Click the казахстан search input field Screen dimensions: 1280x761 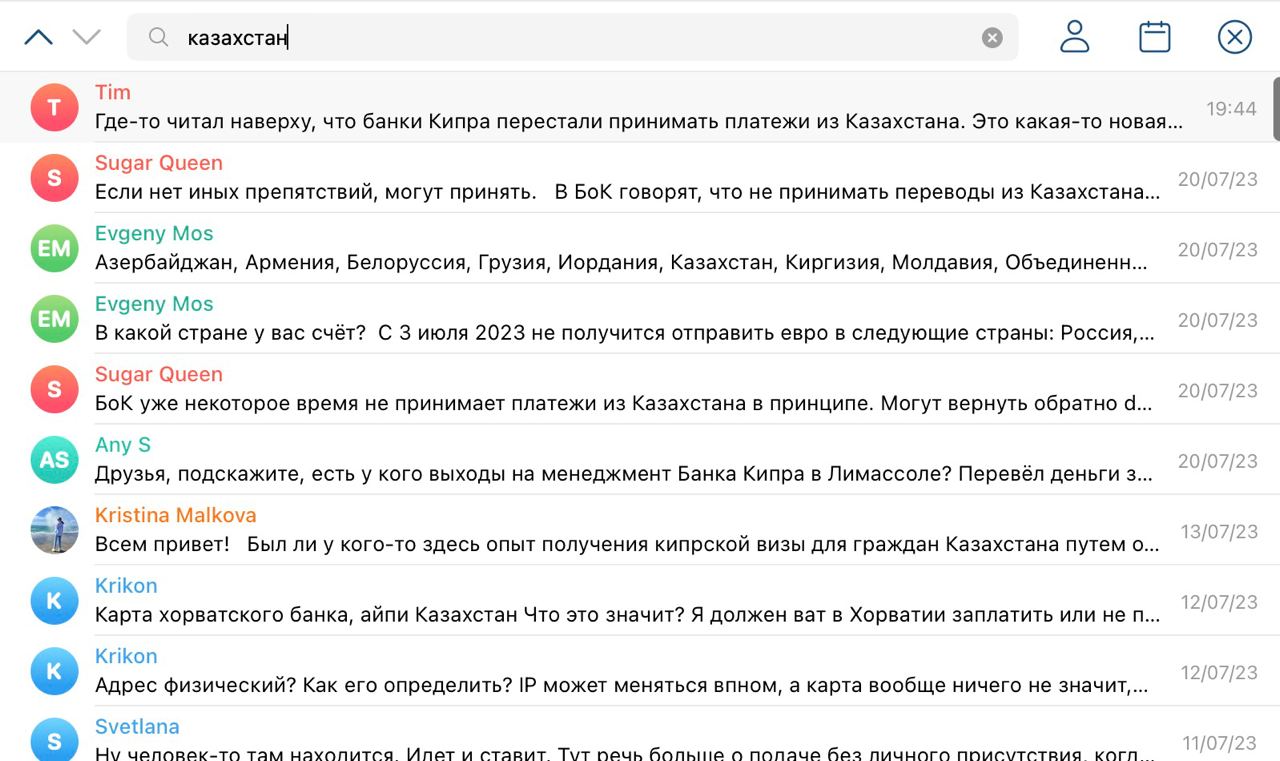[x=580, y=38]
